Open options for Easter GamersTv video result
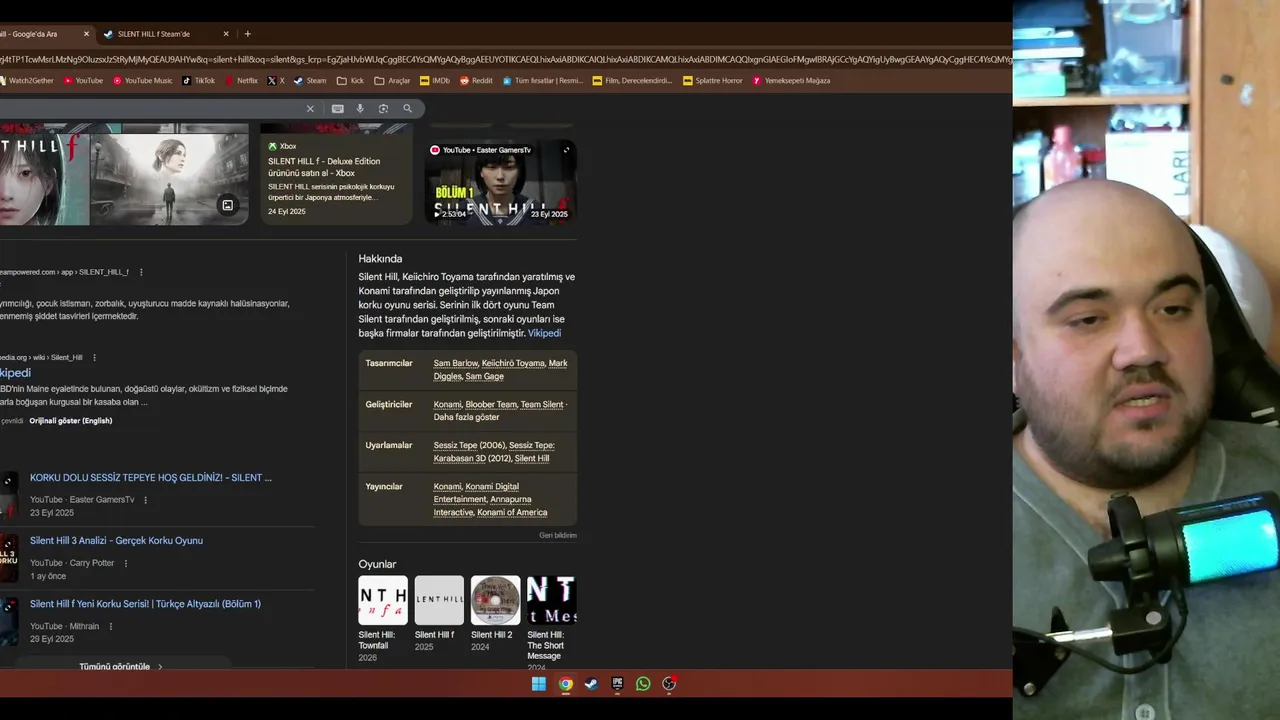 point(145,500)
